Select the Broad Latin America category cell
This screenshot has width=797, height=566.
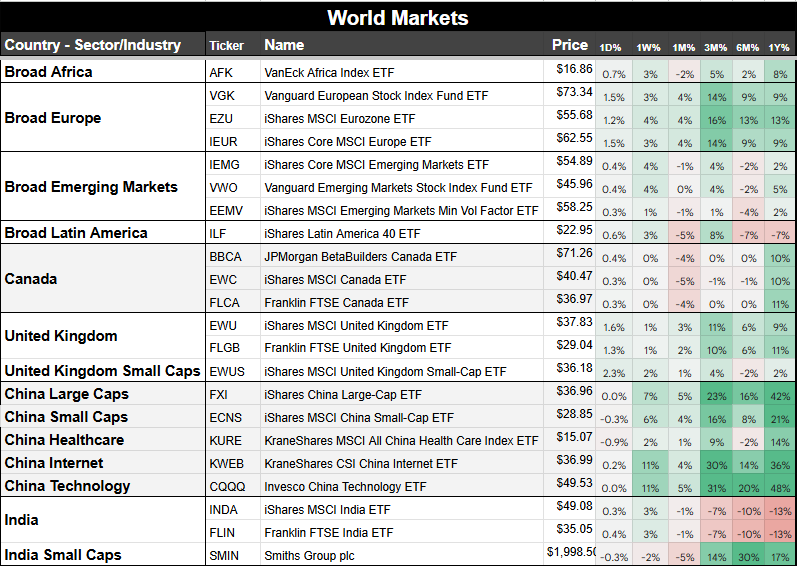click(x=103, y=233)
